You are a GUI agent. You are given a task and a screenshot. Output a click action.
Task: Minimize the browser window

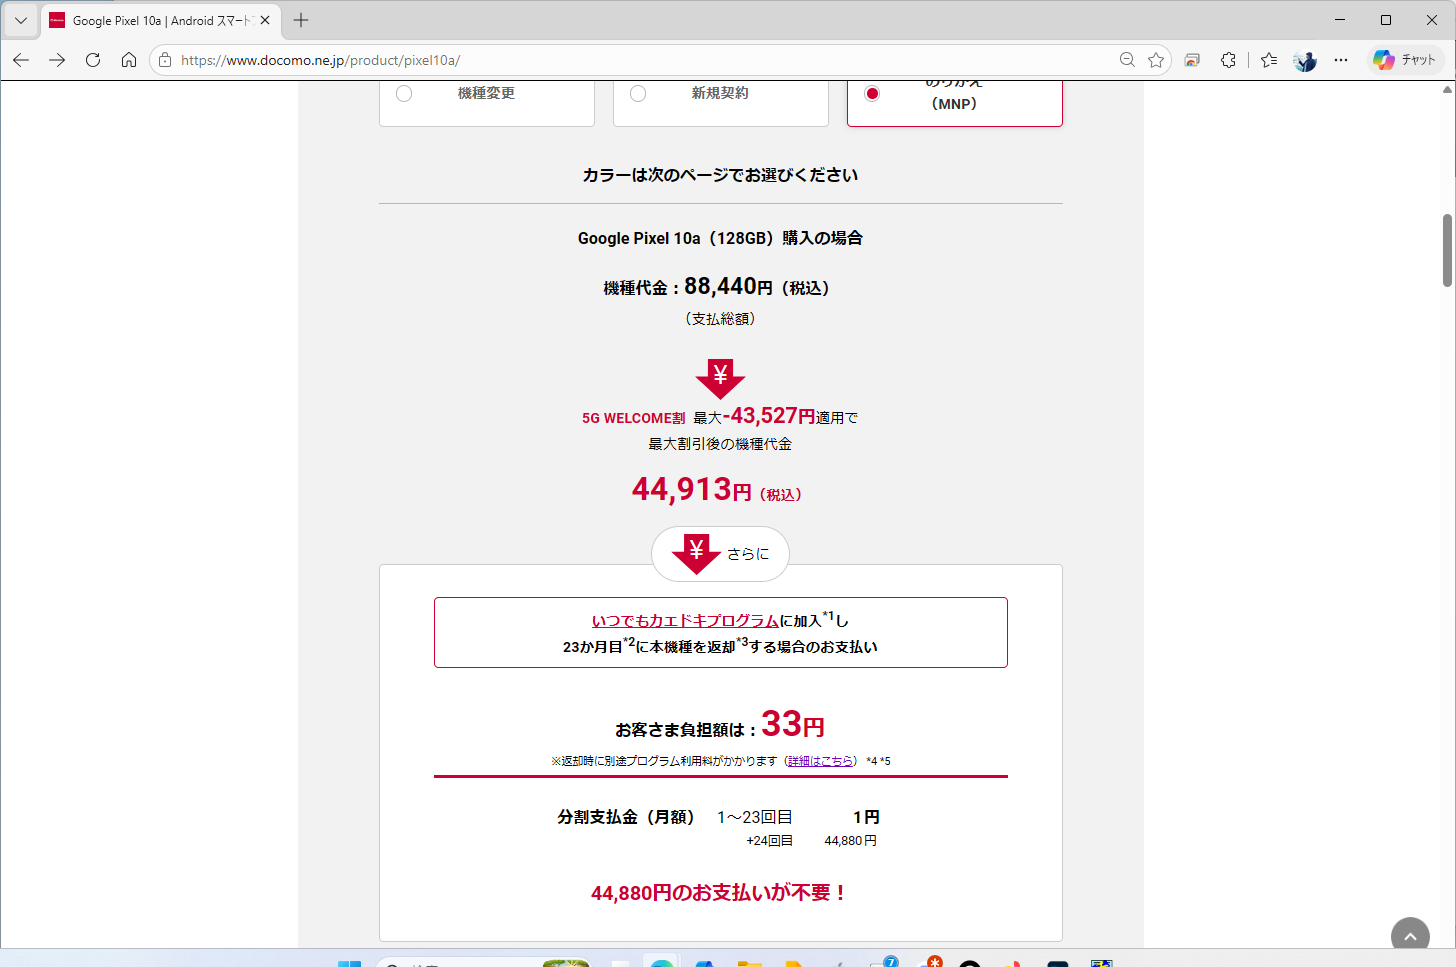1340,20
